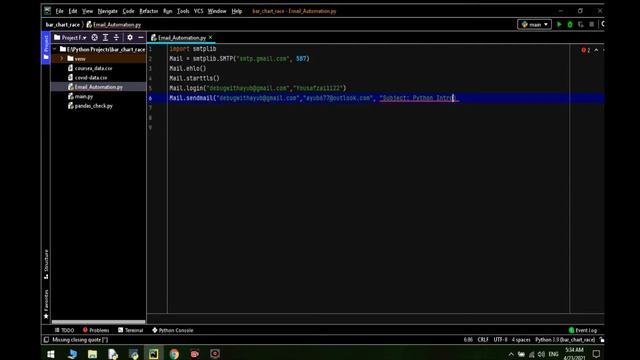The width and height of the screenshot is (640, 360).
Task: Click the collapse all icon
Action: tap(116, 38)
